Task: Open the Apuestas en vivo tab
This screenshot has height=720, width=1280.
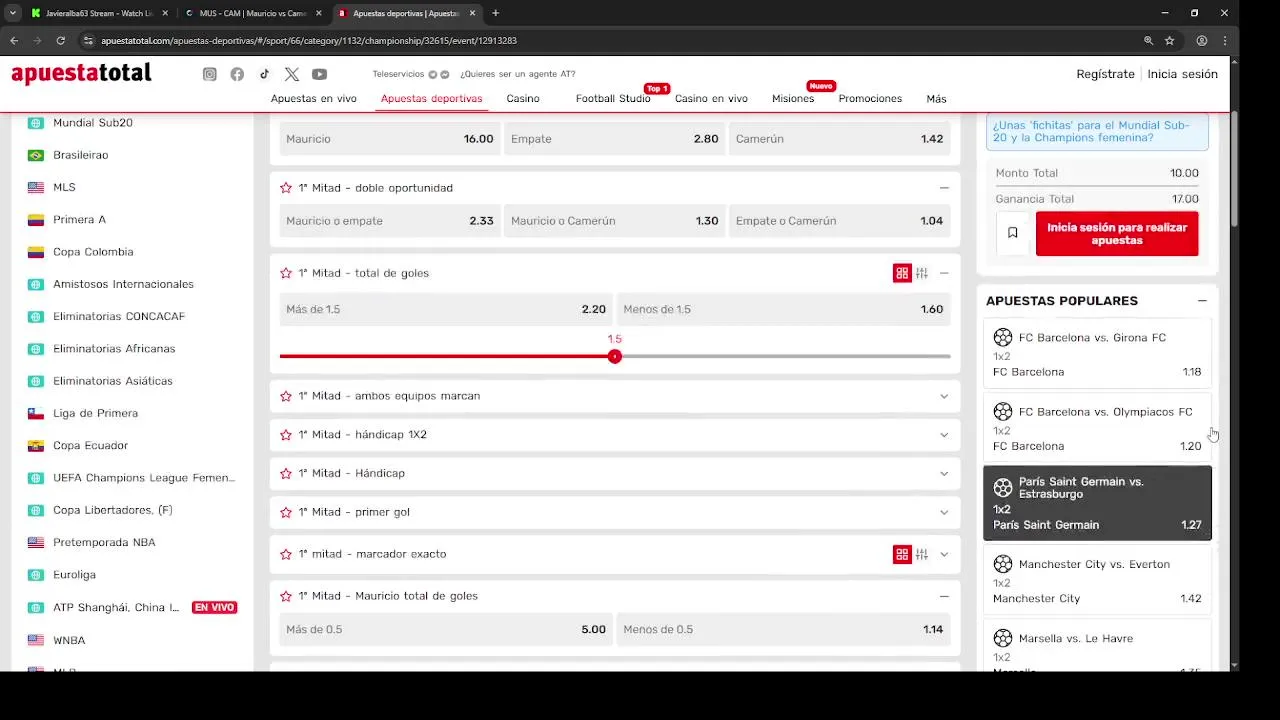Action: click(x=314, y=99)
